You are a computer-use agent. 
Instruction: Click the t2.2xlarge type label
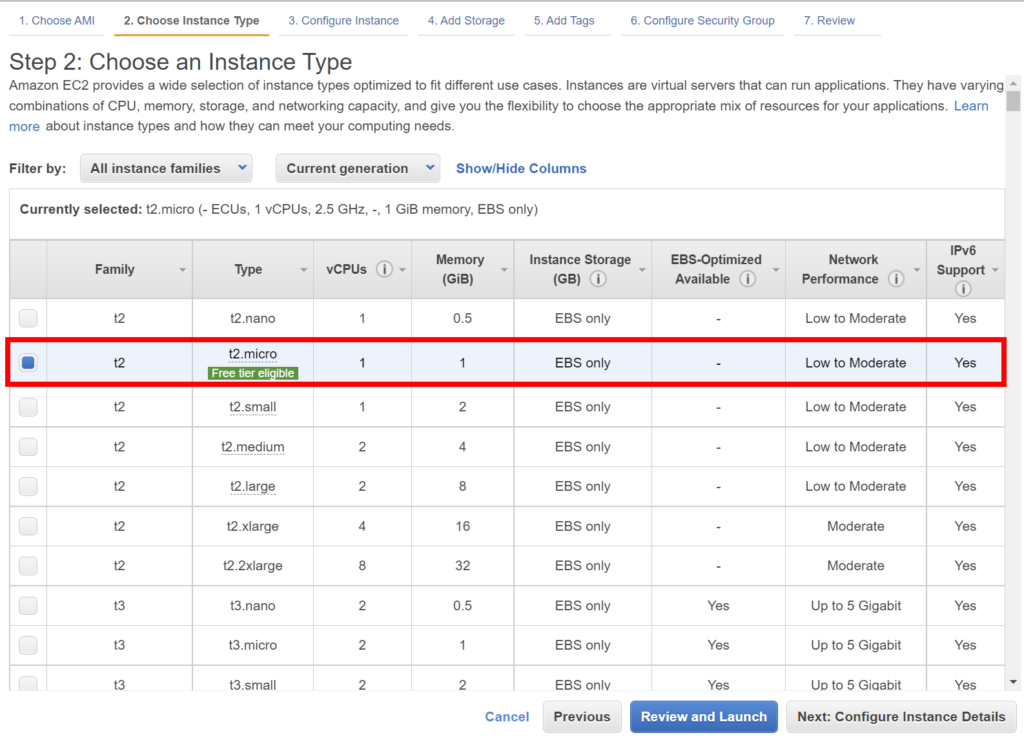coord(253,566)
